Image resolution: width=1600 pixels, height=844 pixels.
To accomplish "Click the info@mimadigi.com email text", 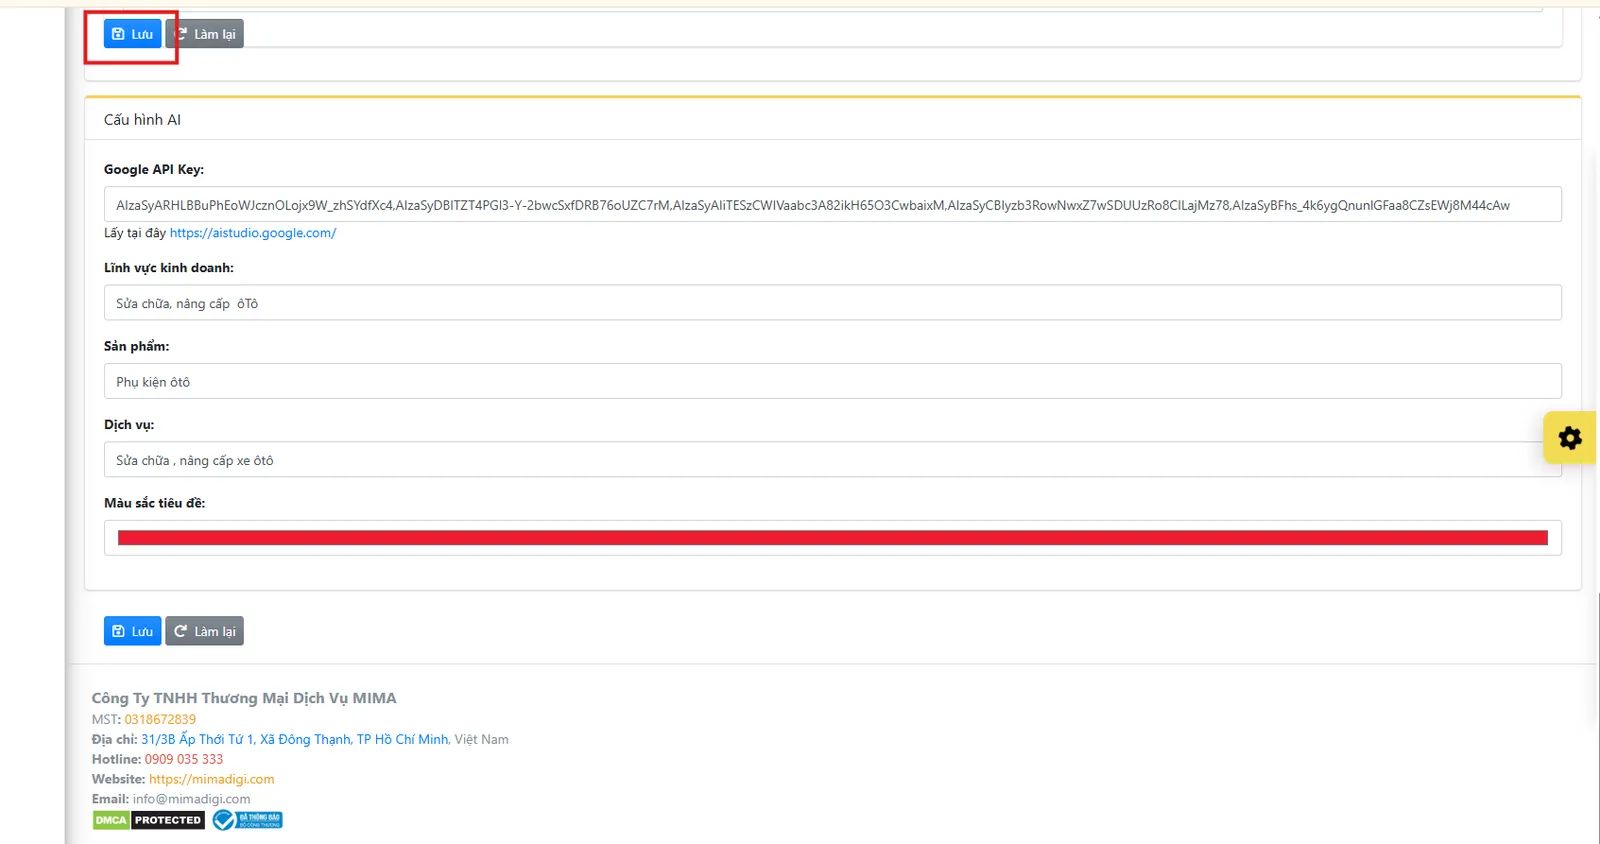I will tap(192, 799).
